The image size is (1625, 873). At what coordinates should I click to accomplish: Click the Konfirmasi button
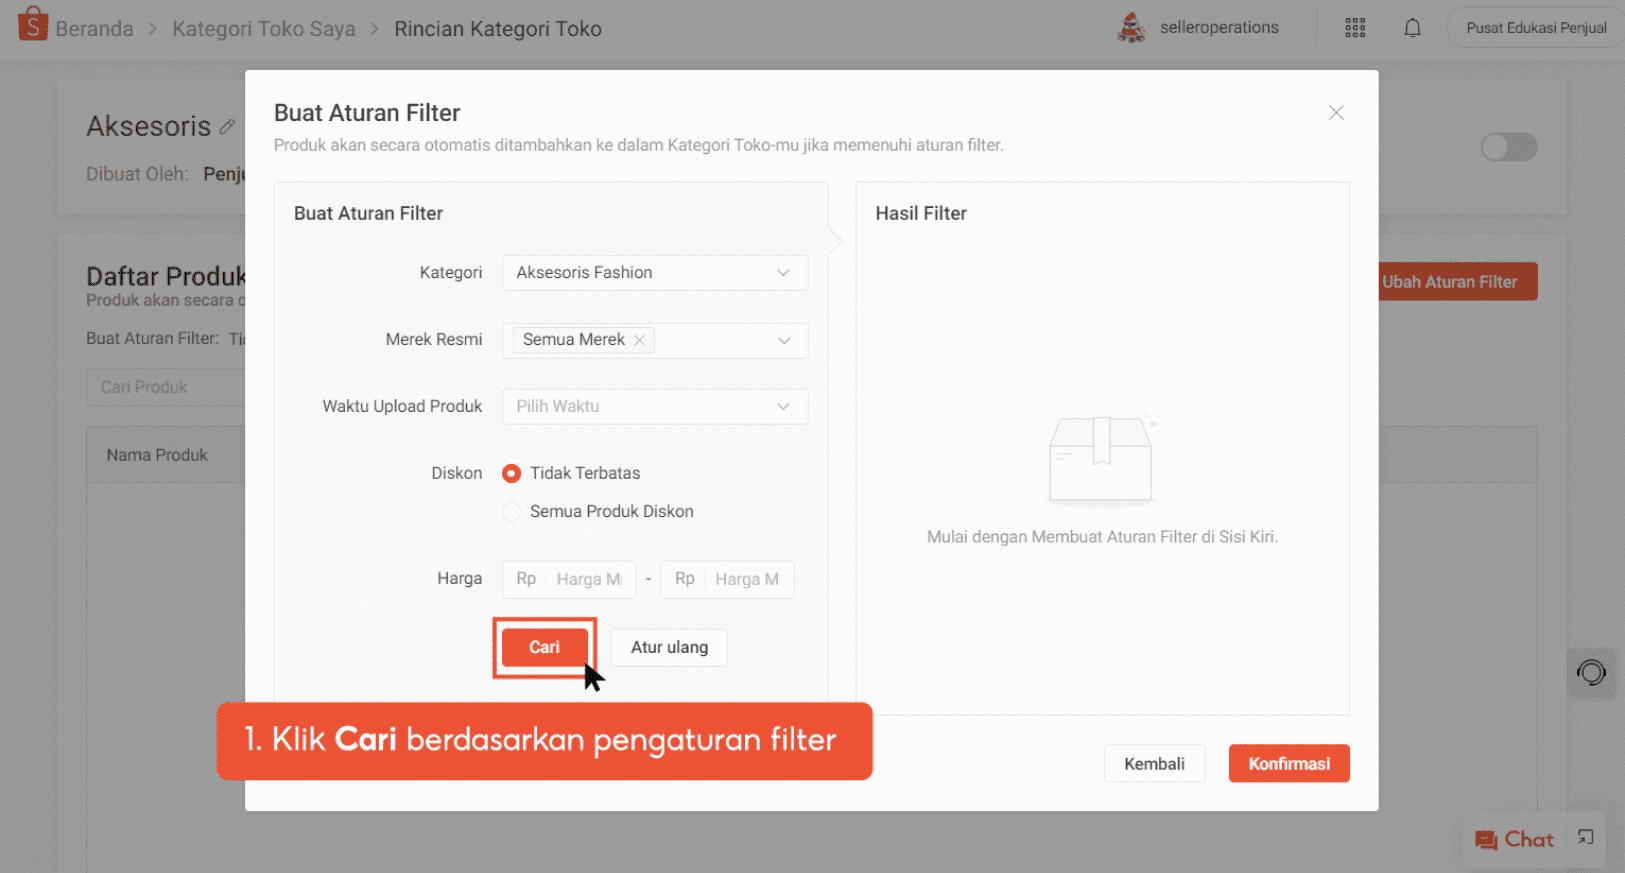click(1289, 763)
